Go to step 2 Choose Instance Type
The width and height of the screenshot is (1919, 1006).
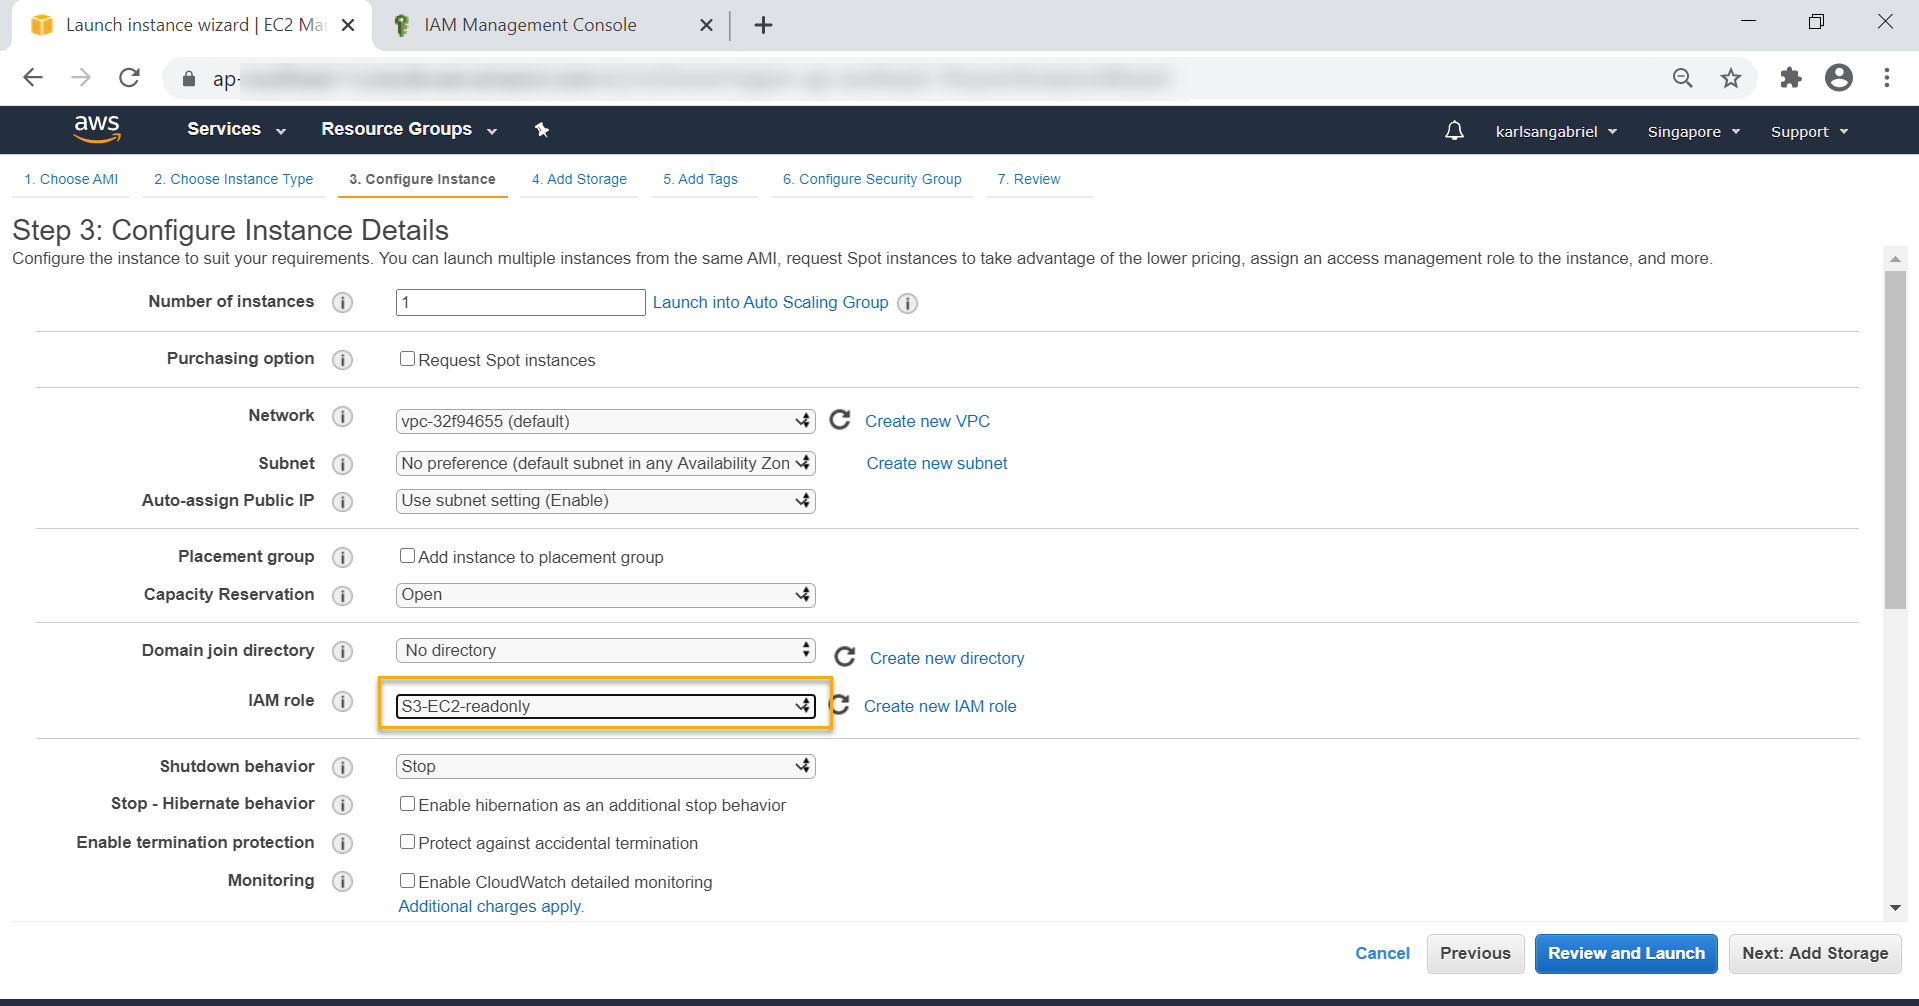point(233,179)
